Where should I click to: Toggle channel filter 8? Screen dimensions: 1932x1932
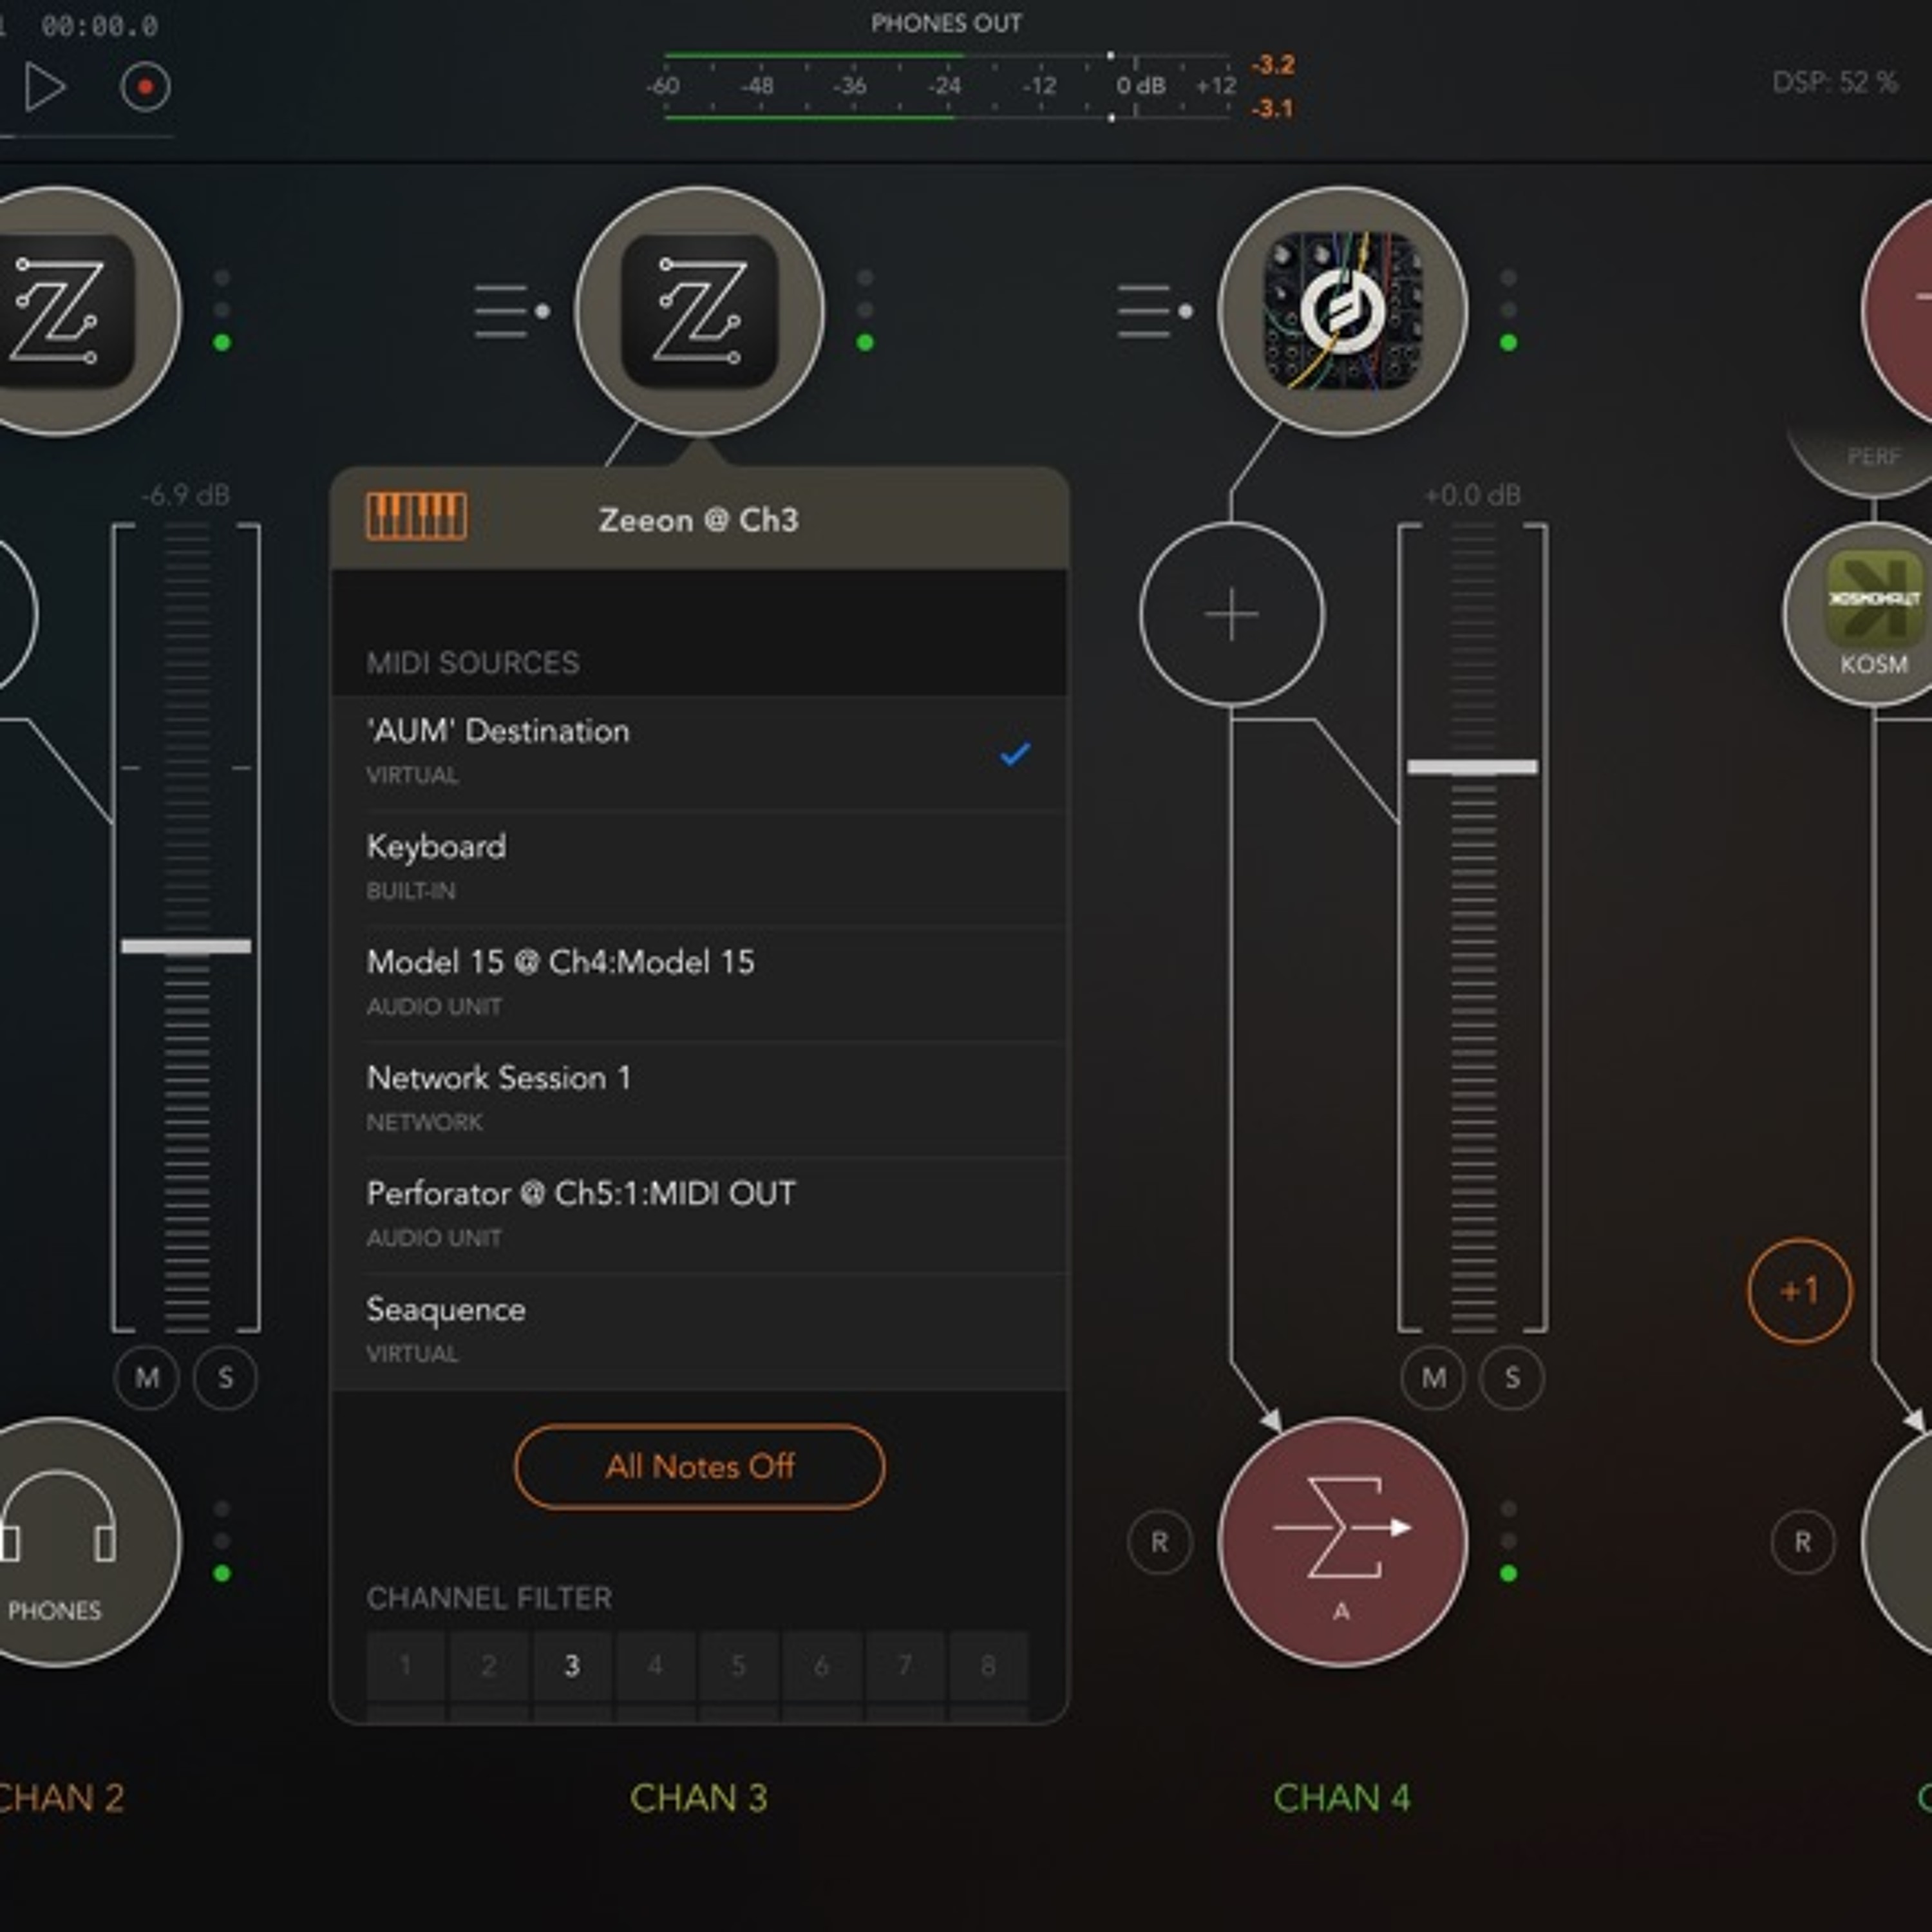(x=988, y=1665)
